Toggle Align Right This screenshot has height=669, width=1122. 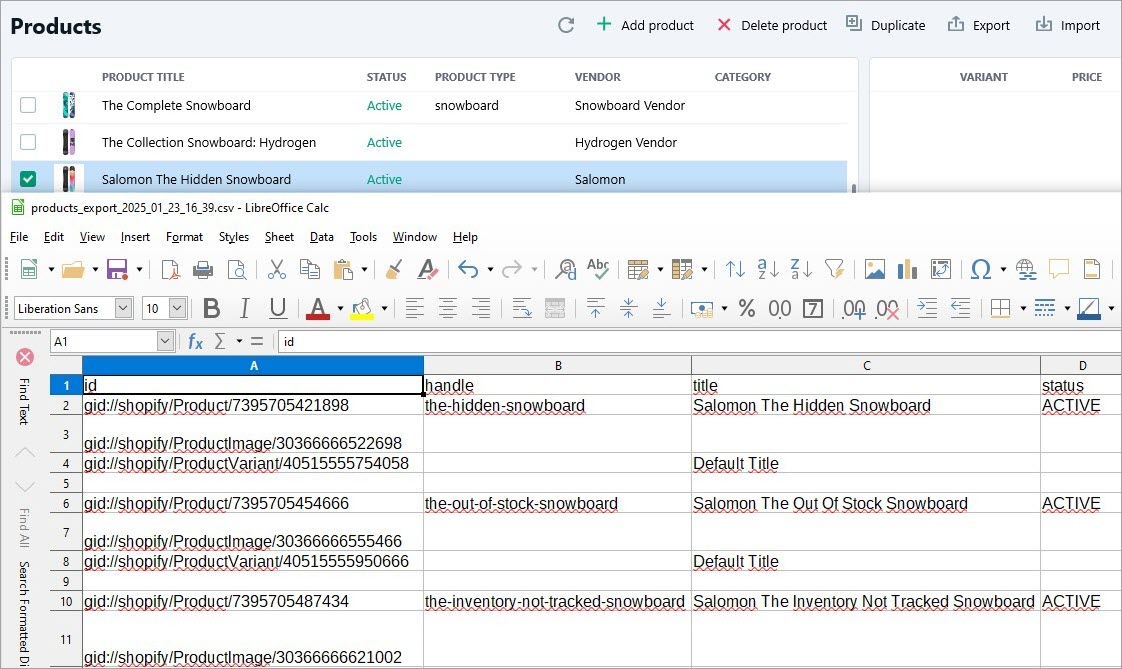click(x=481, y=308)
